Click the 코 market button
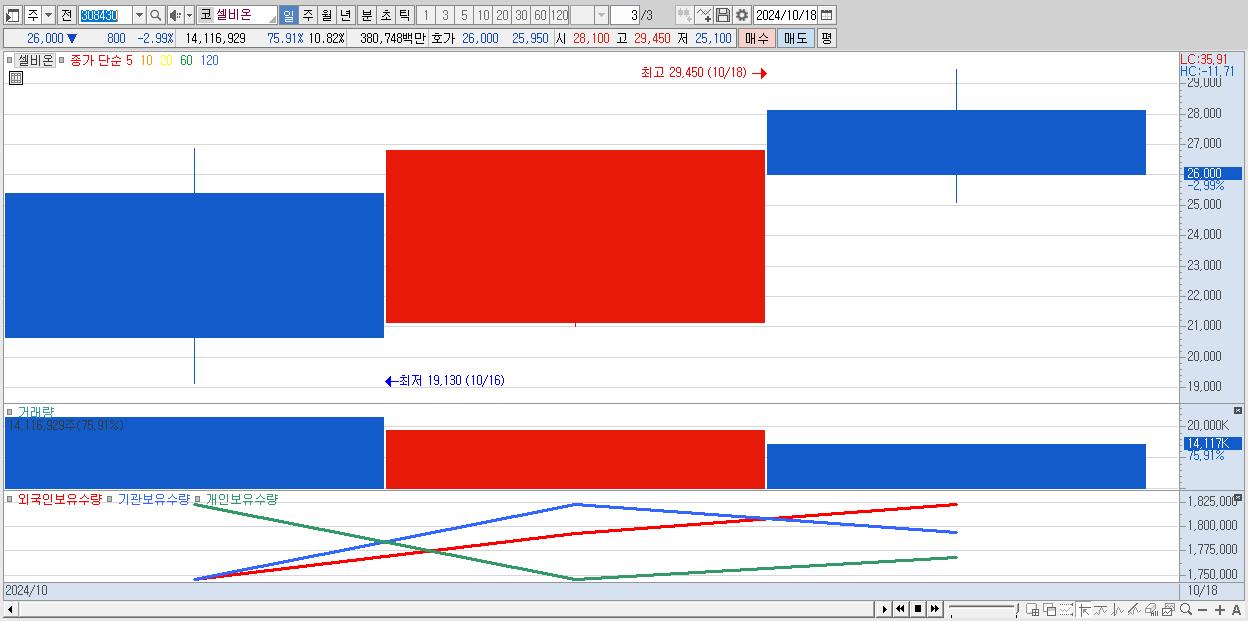The width and height of the screenshot is (1248, 621). (205, 15)
